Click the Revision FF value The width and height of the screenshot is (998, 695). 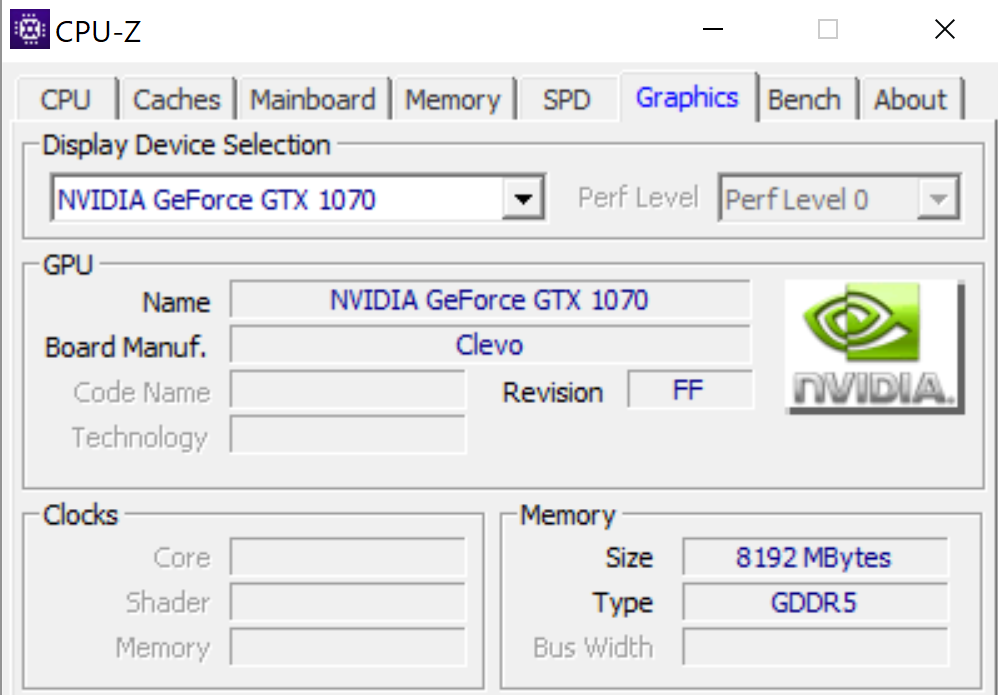[689, 390]
